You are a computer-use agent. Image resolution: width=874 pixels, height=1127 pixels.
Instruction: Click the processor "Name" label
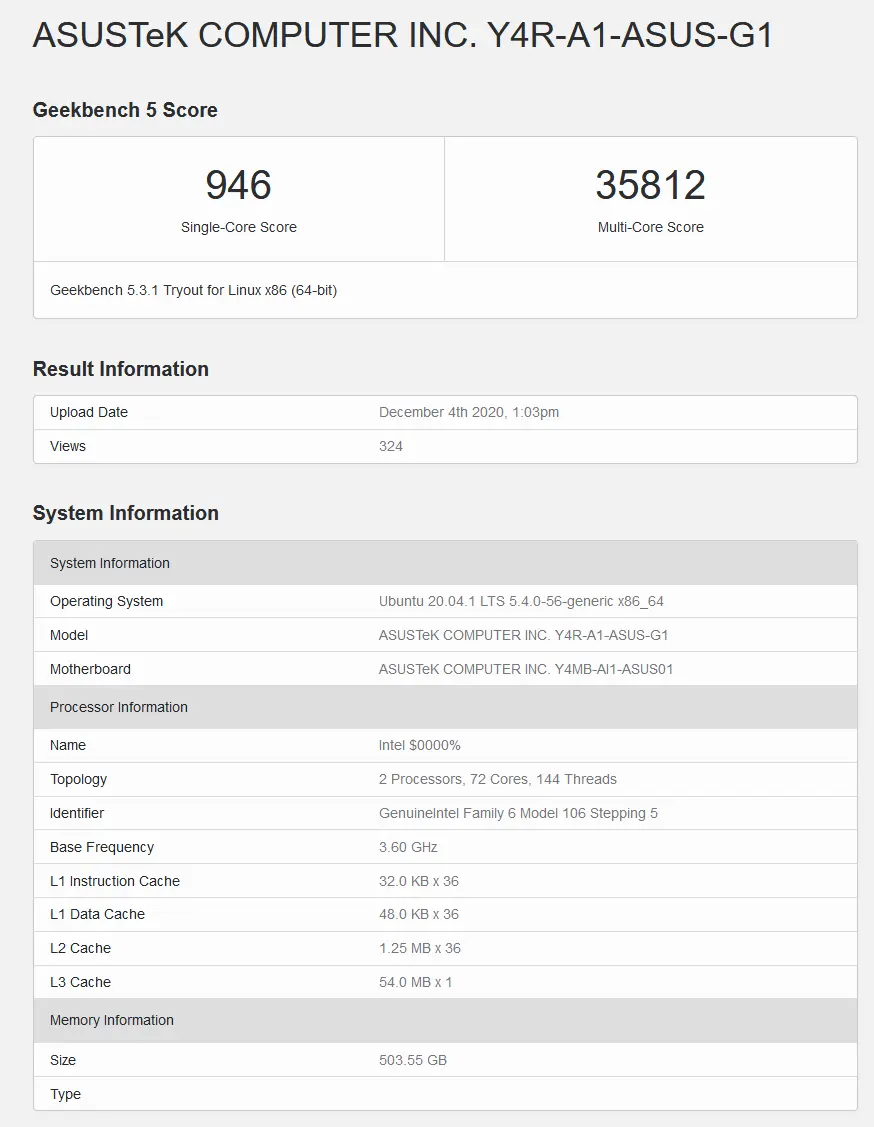(x=68, y=745)
